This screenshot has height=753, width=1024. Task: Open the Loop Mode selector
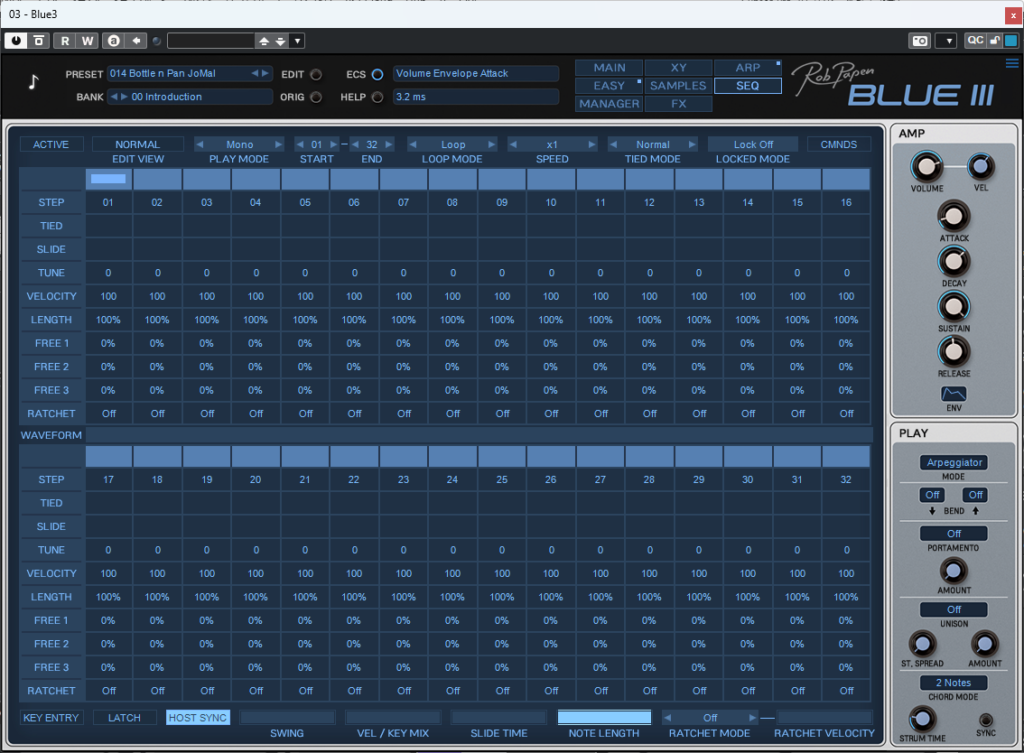click(x=453, y=144)
